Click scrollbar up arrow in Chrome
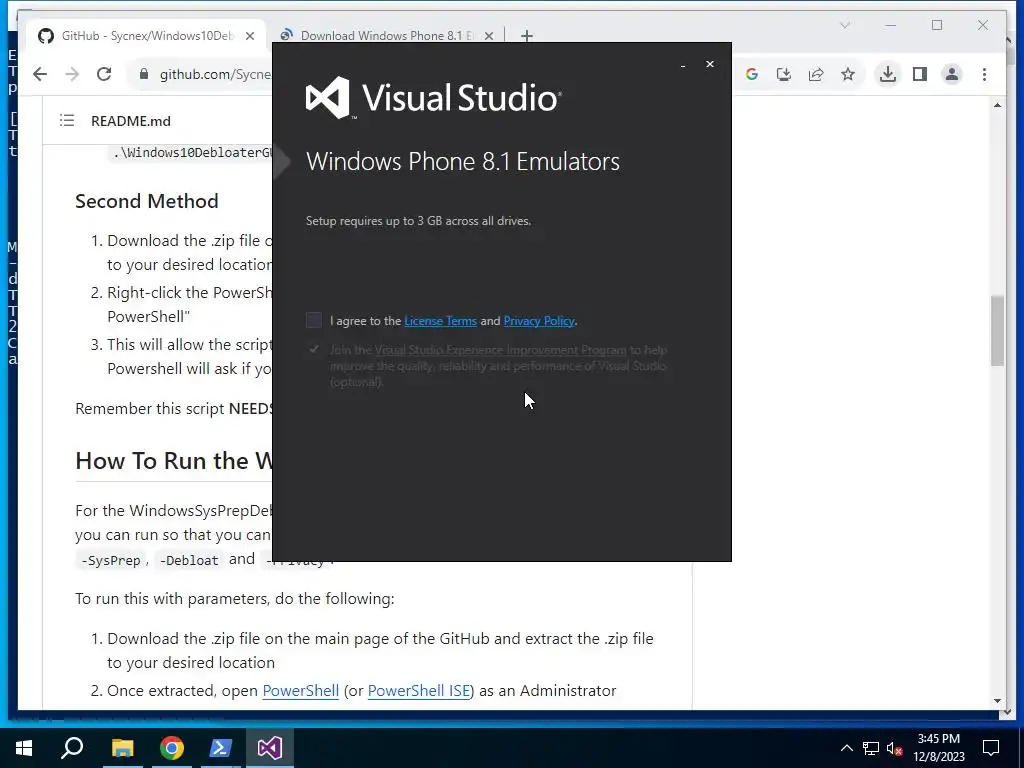 click(x=997, y=105)
